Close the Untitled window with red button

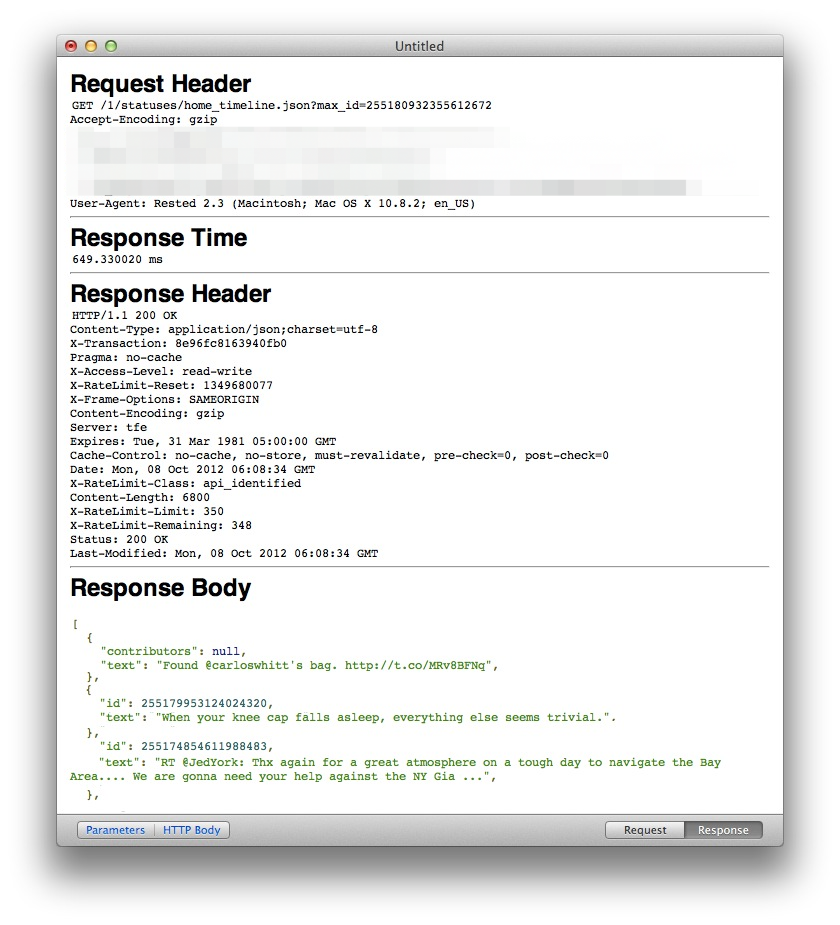tap(71, 46)
